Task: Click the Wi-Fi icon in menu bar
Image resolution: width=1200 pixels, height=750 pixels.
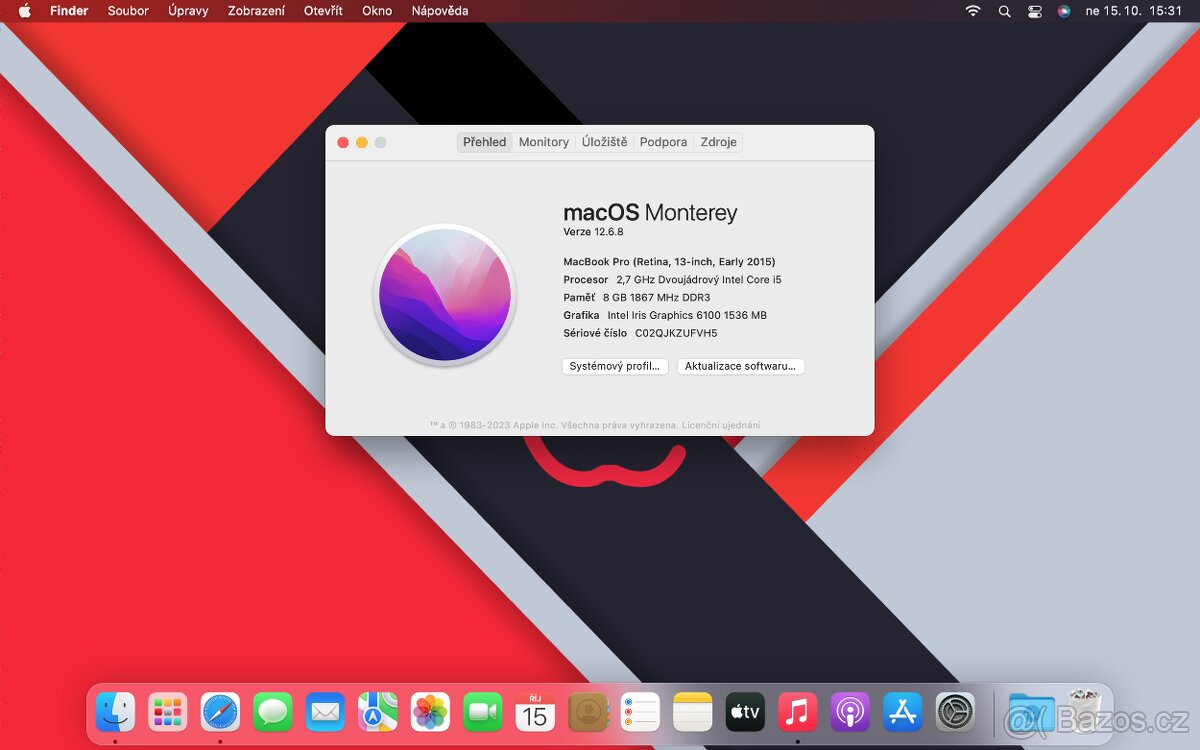Action: tap(971, 11)
